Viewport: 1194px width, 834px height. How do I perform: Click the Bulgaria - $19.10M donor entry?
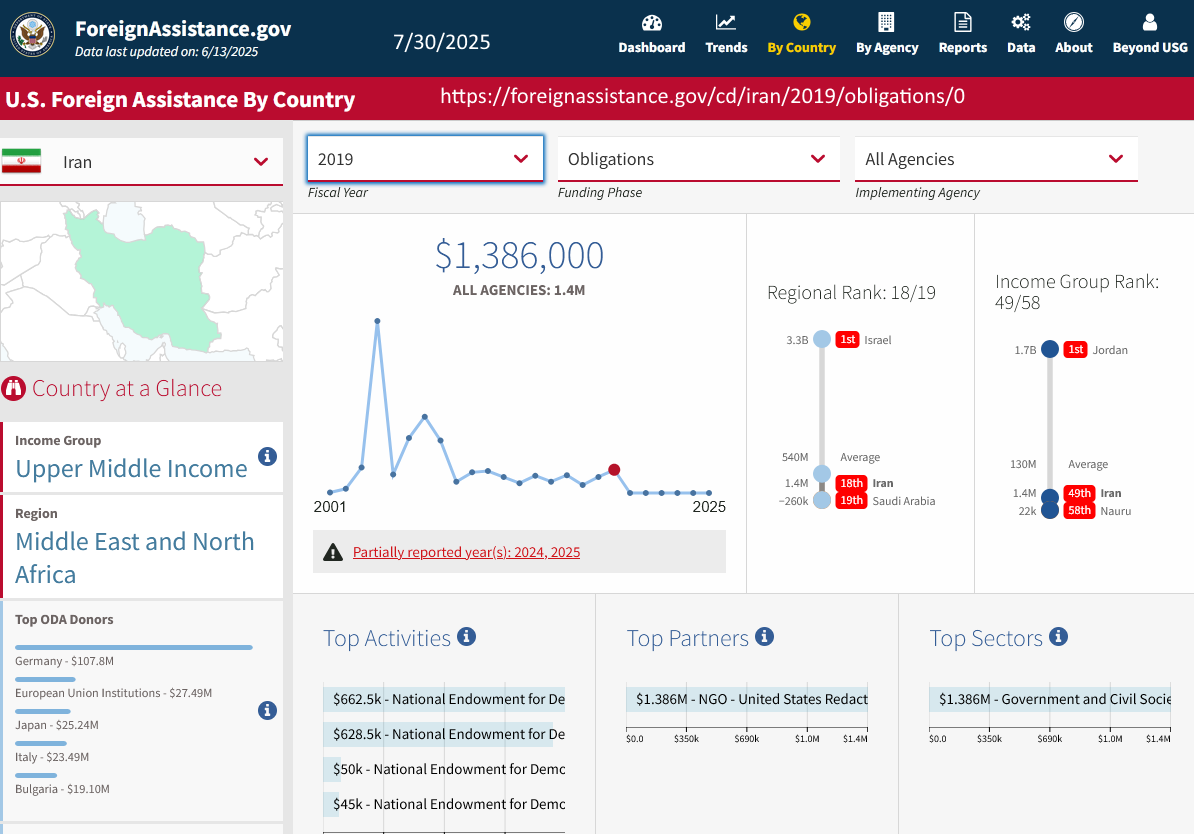tap(62, 789)
